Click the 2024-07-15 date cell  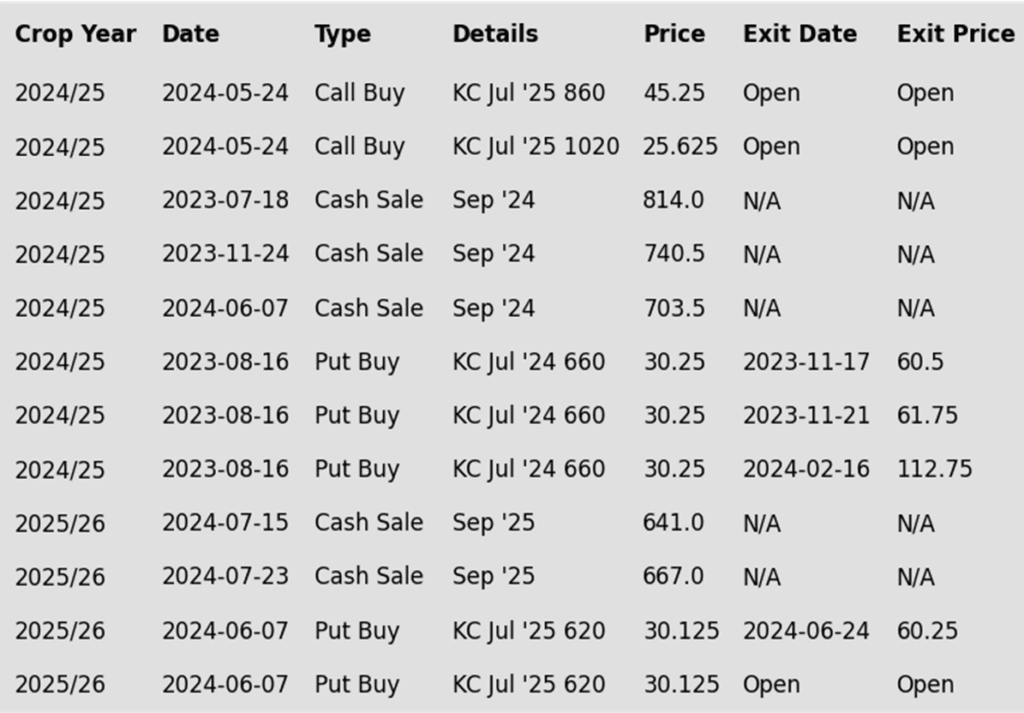[x=225, y=522]
